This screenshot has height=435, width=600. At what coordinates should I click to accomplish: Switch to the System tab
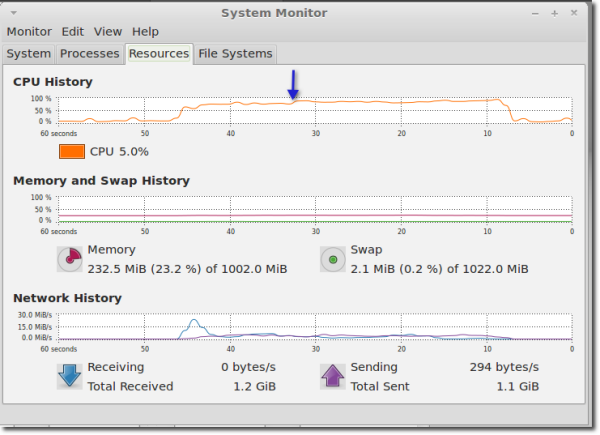[29, 54]
